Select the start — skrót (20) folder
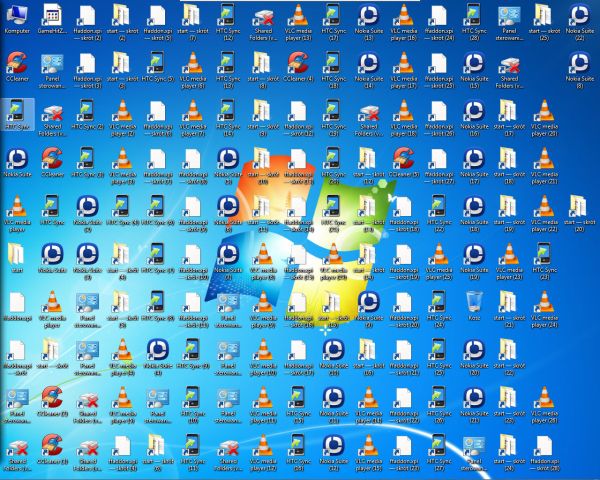The width and height of the screenshot is (600, 480). 580,214
